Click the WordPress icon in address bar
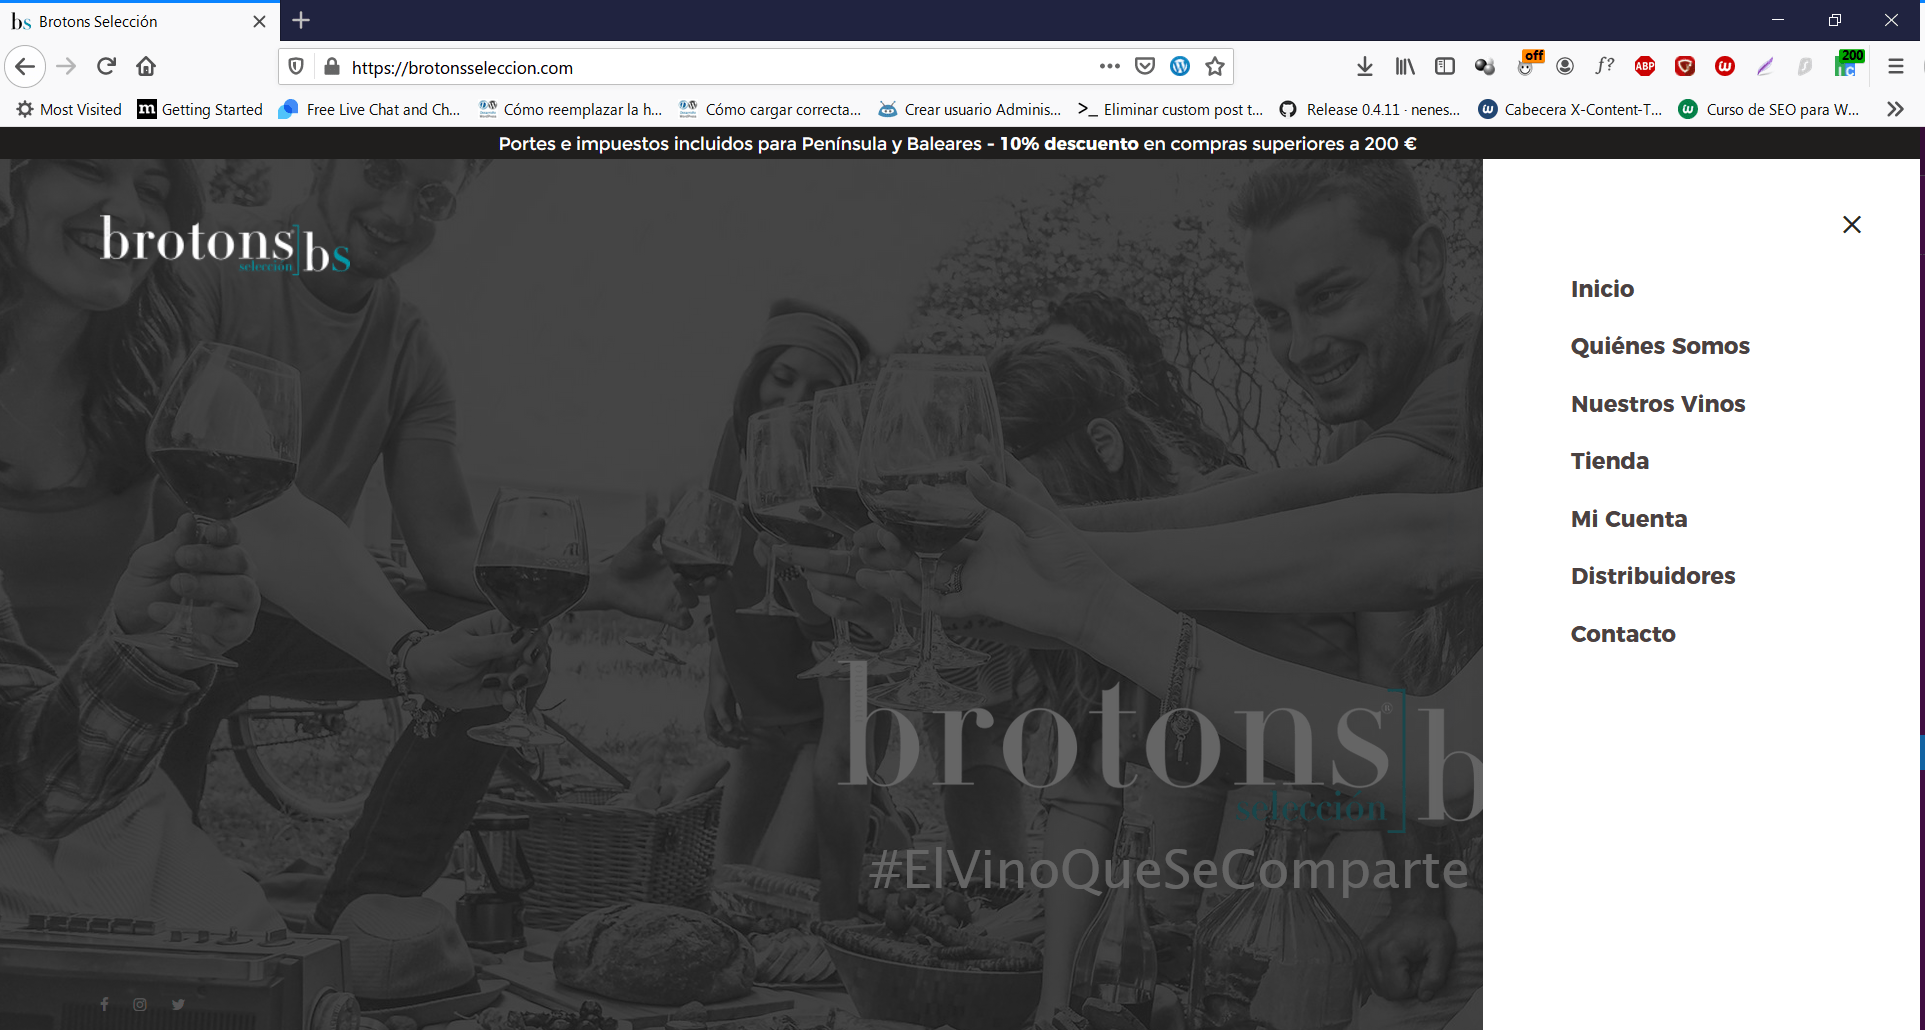The height and width of the screenshot is (1030, 1925). pyautogui.click(x=1180, y=67)
